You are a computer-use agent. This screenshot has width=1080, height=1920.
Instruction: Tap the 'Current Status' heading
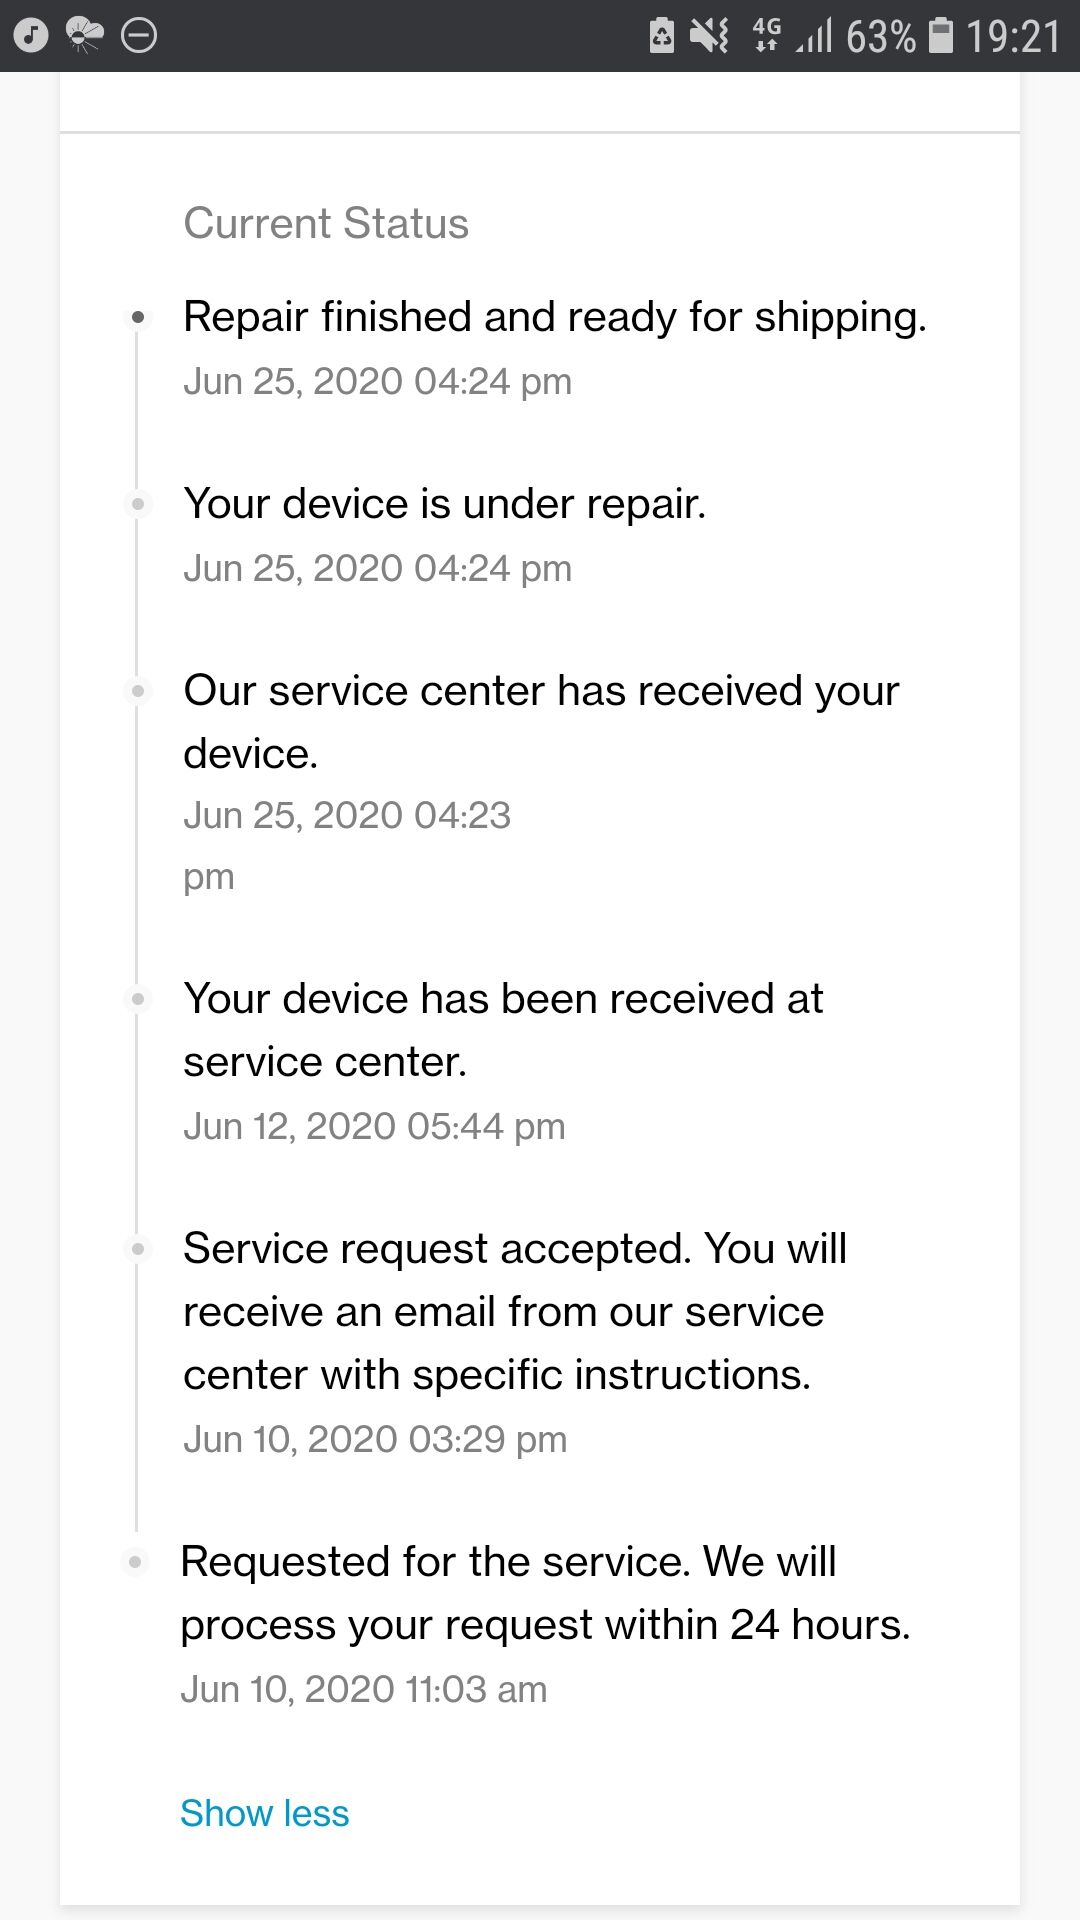pos(326,223)
